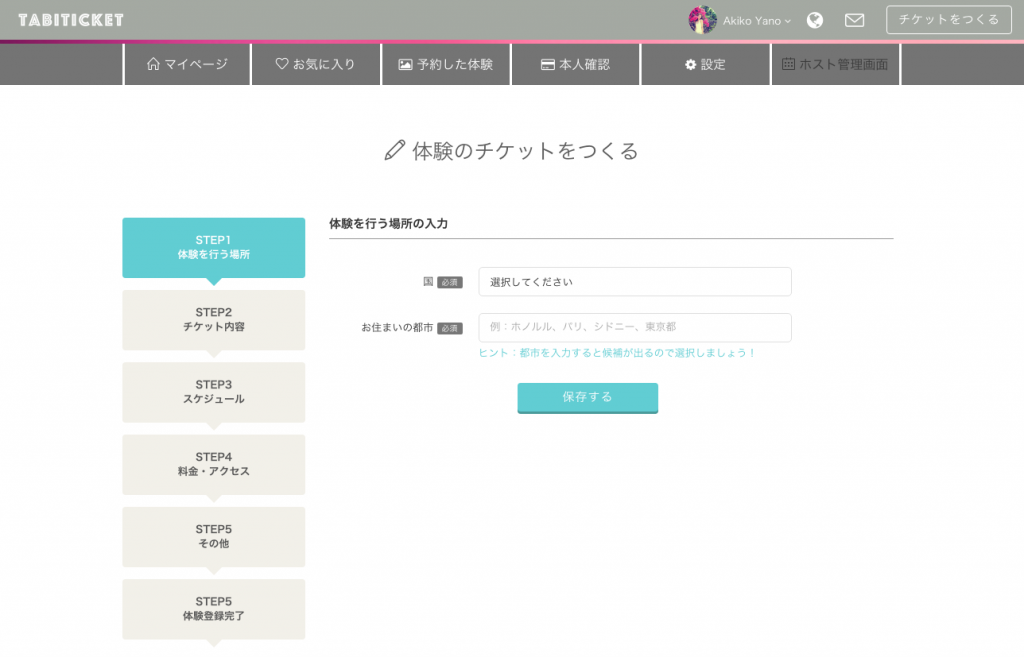Expand the Akiko Yano account menu
This screenshot has width=1024, height=657.
755,19
